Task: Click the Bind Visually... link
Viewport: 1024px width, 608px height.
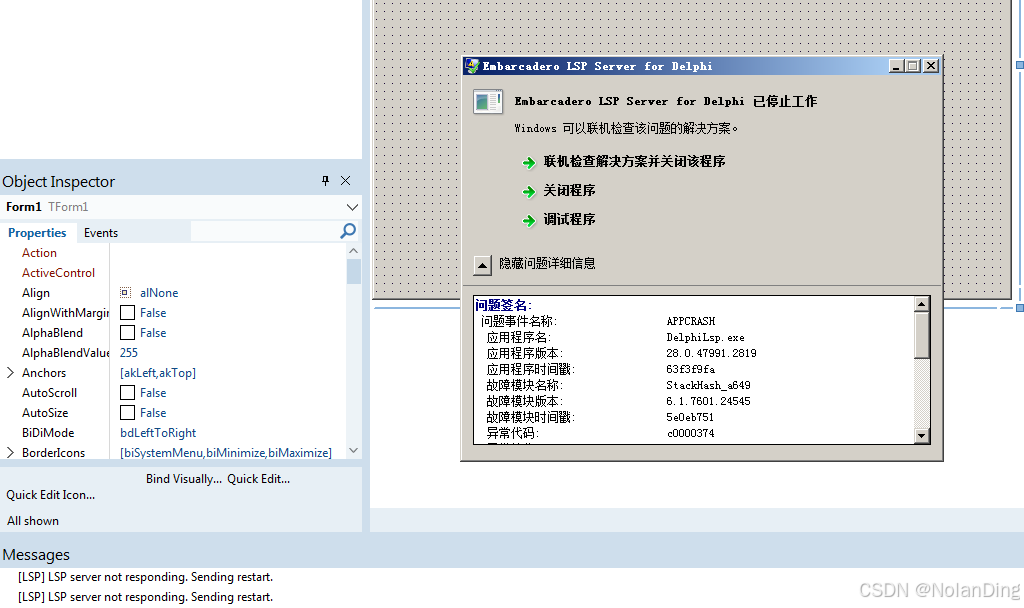Action: 184,479
